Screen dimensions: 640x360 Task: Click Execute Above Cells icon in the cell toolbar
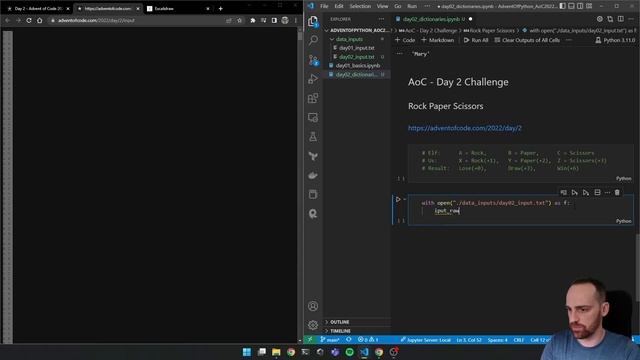point(575,192)
